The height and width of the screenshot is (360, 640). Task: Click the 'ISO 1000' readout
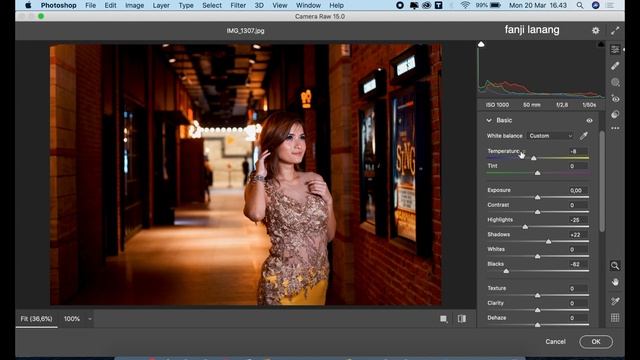(x=497, y=105)
